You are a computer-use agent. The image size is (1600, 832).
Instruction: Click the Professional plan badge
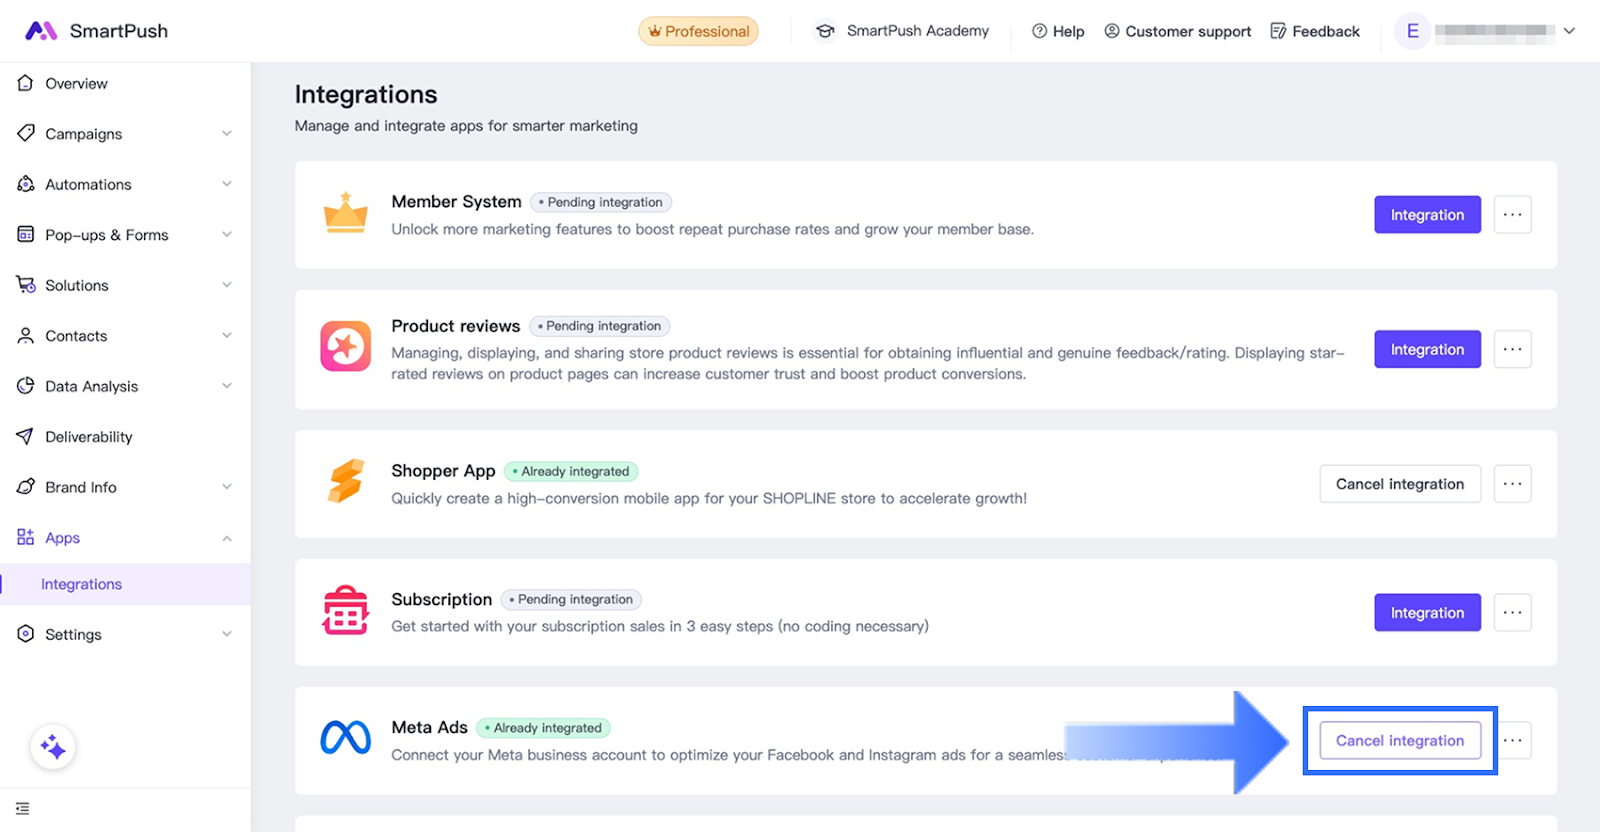(698, 31)
